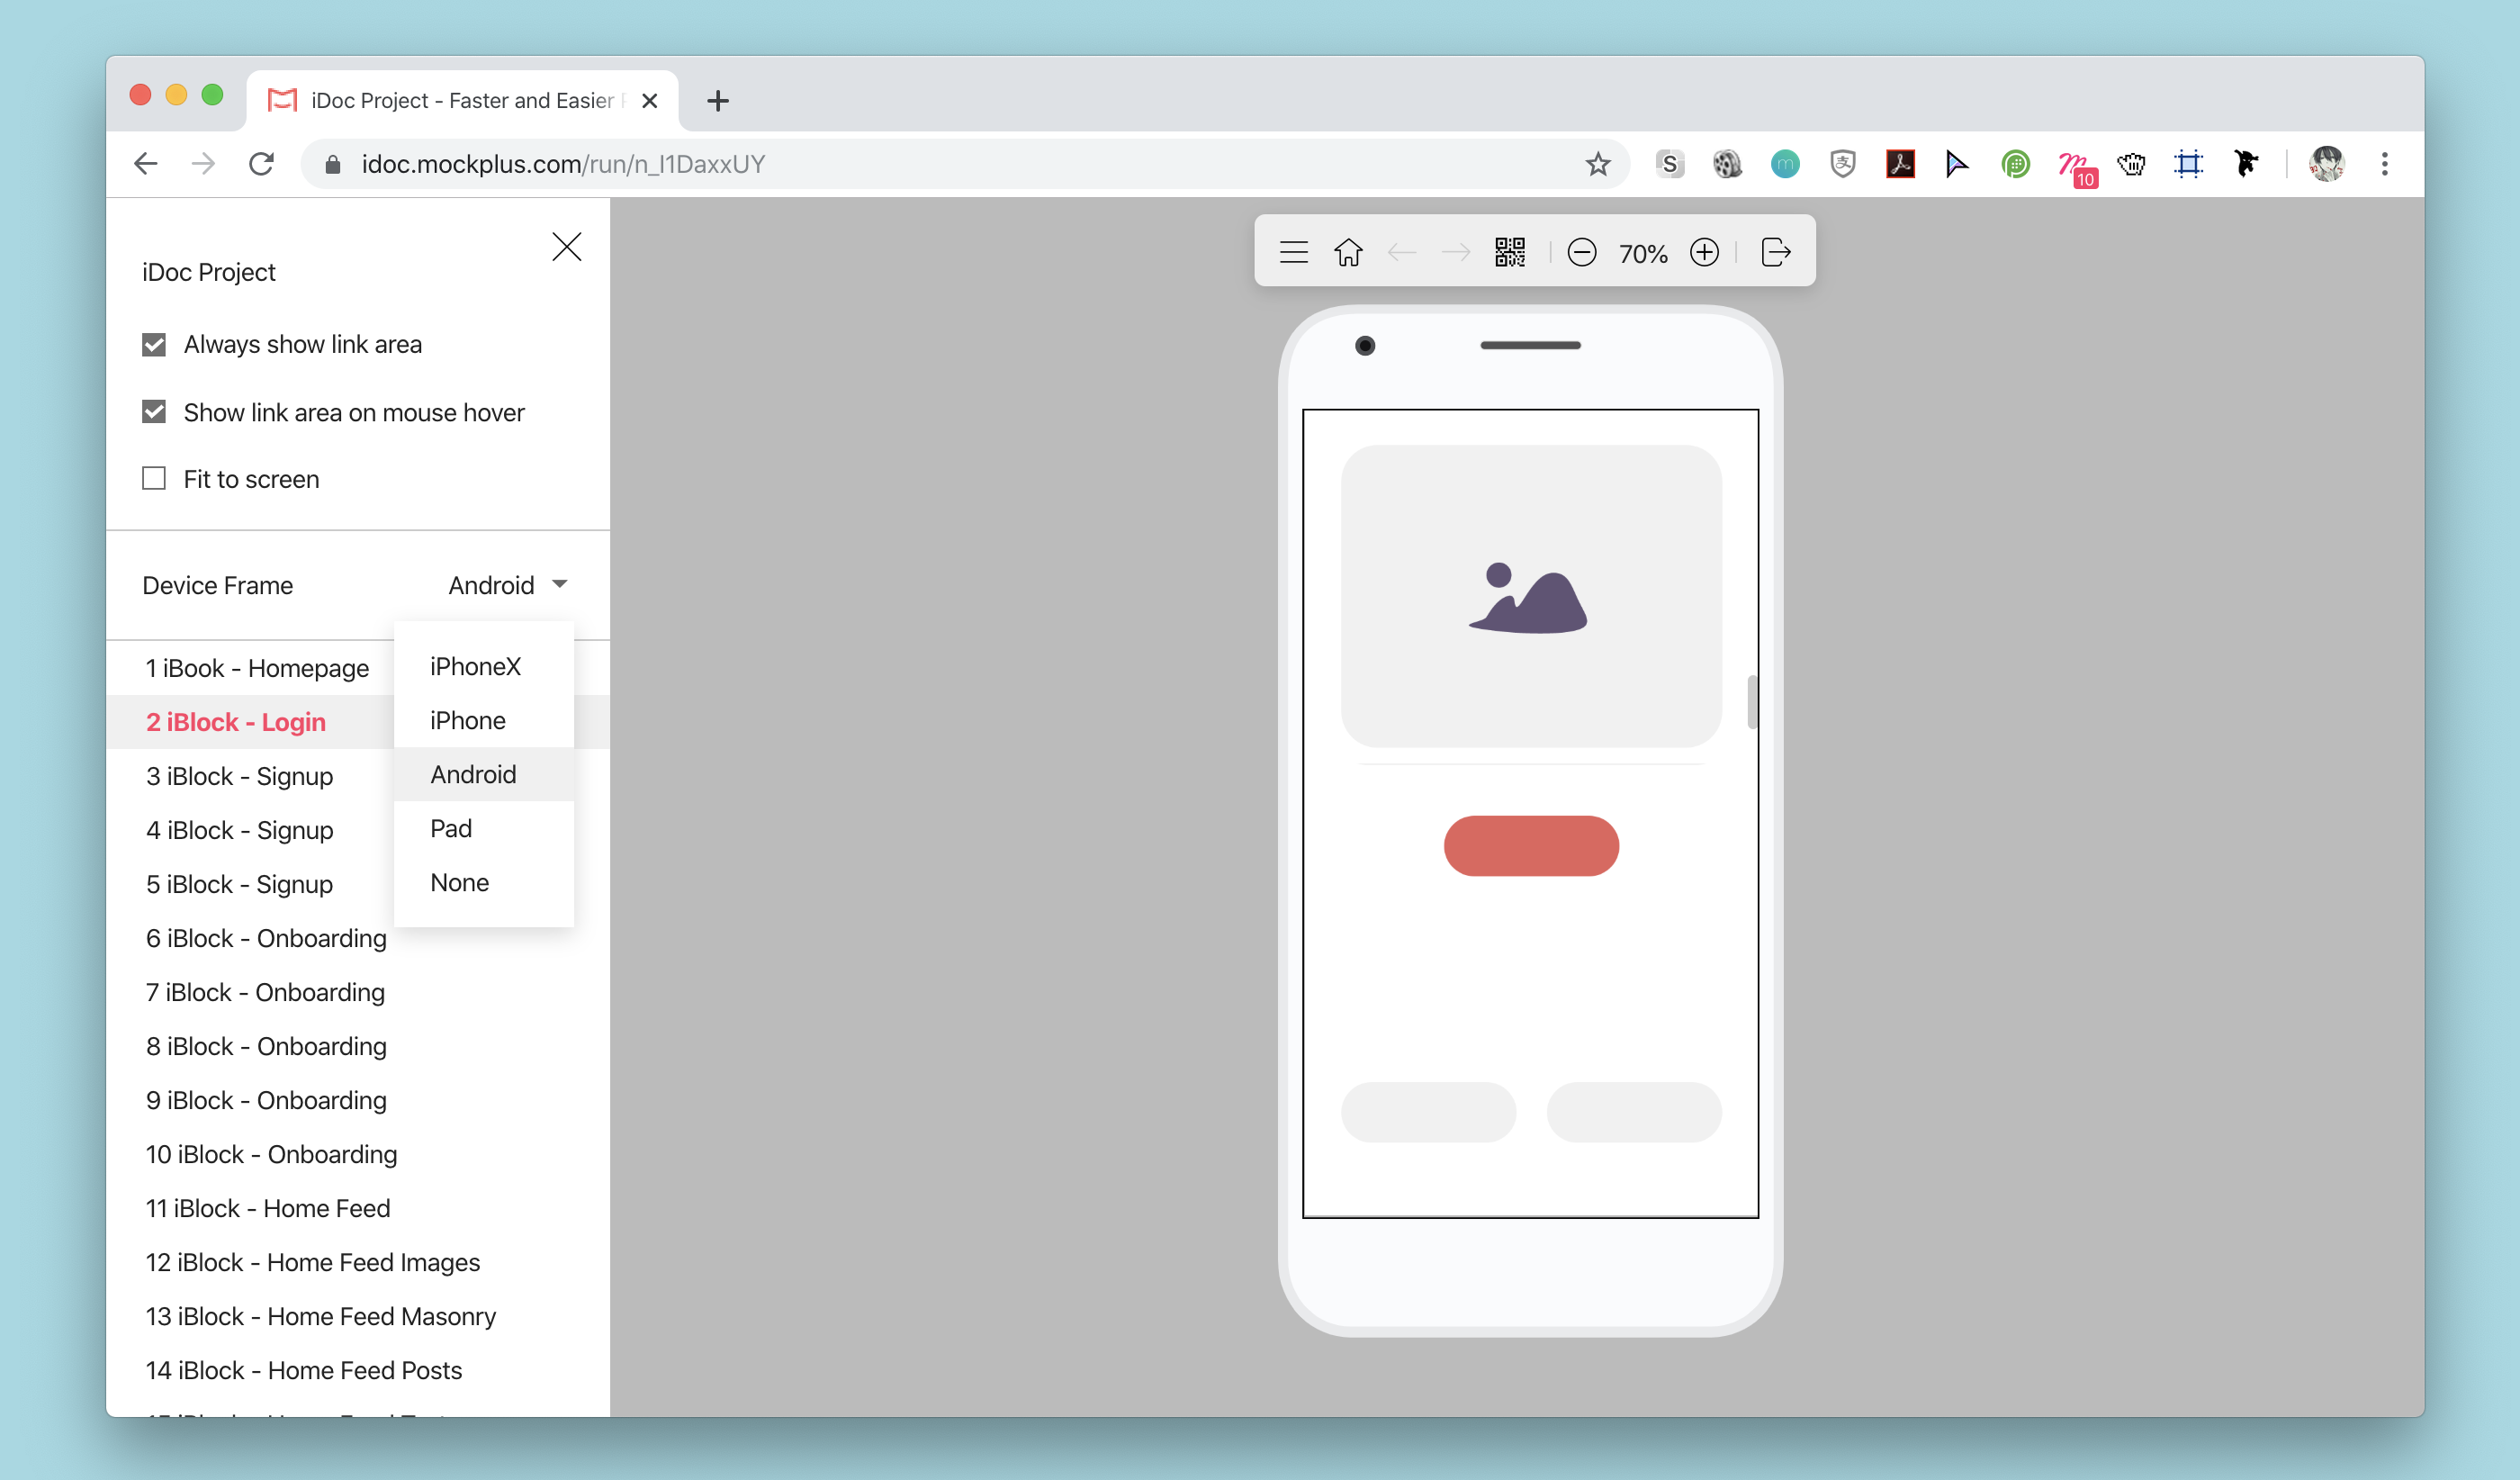Screen dimensions: 2520x1480
Task: Click the extension with red 10 badge
Action: coord(2076,167)
